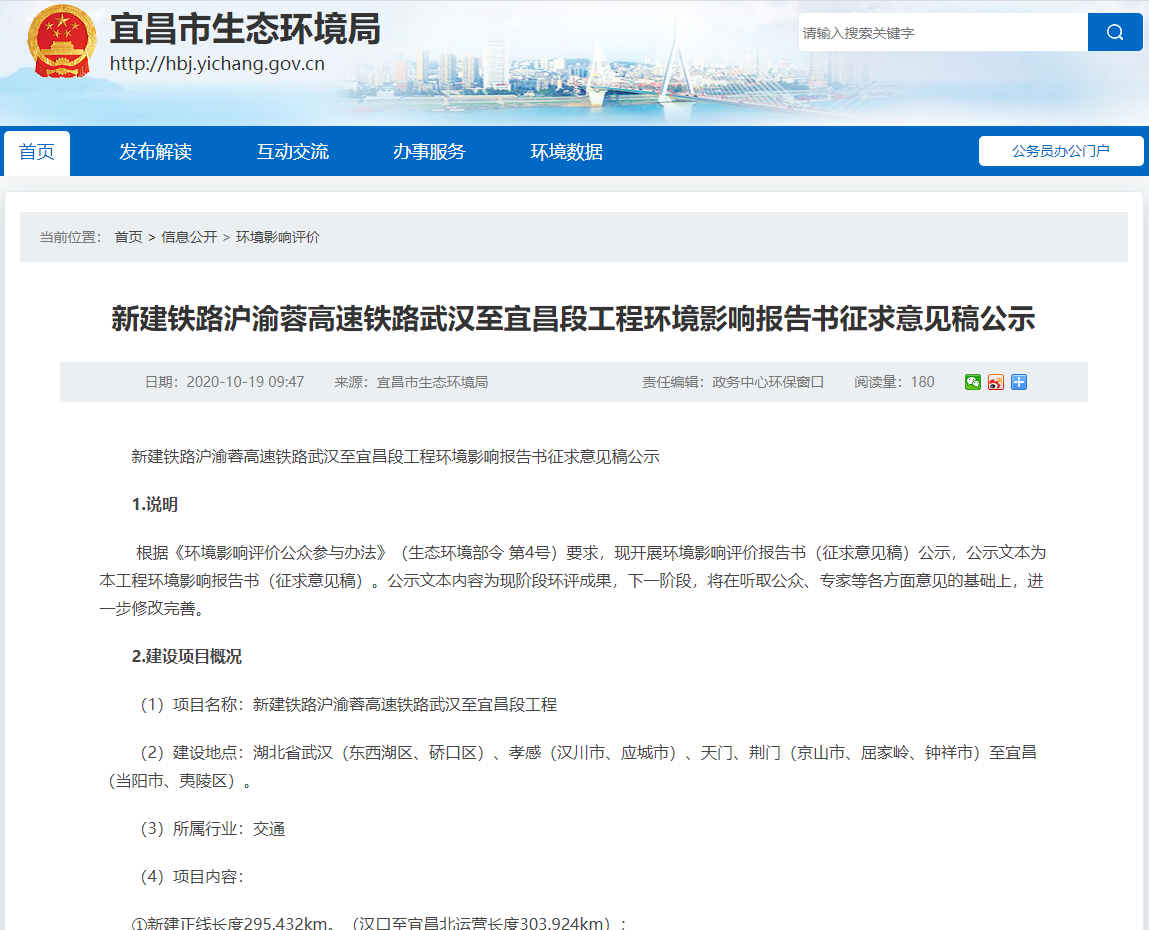1149x930 pixels.
Task: Click the hbj.yichang.gov.cn URL text
Action: point(216,64)
